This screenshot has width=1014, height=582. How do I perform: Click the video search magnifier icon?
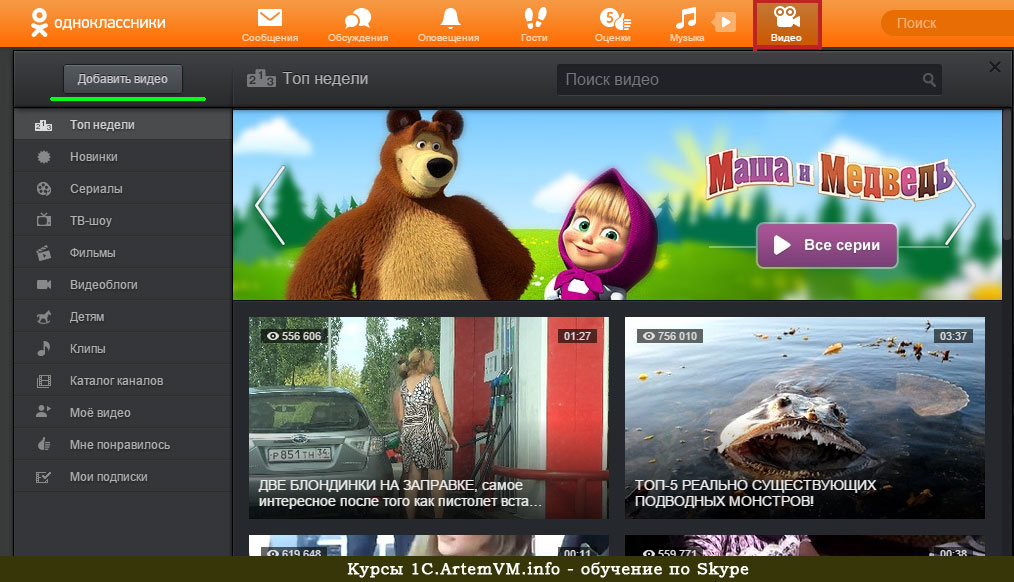pos(929,80)
